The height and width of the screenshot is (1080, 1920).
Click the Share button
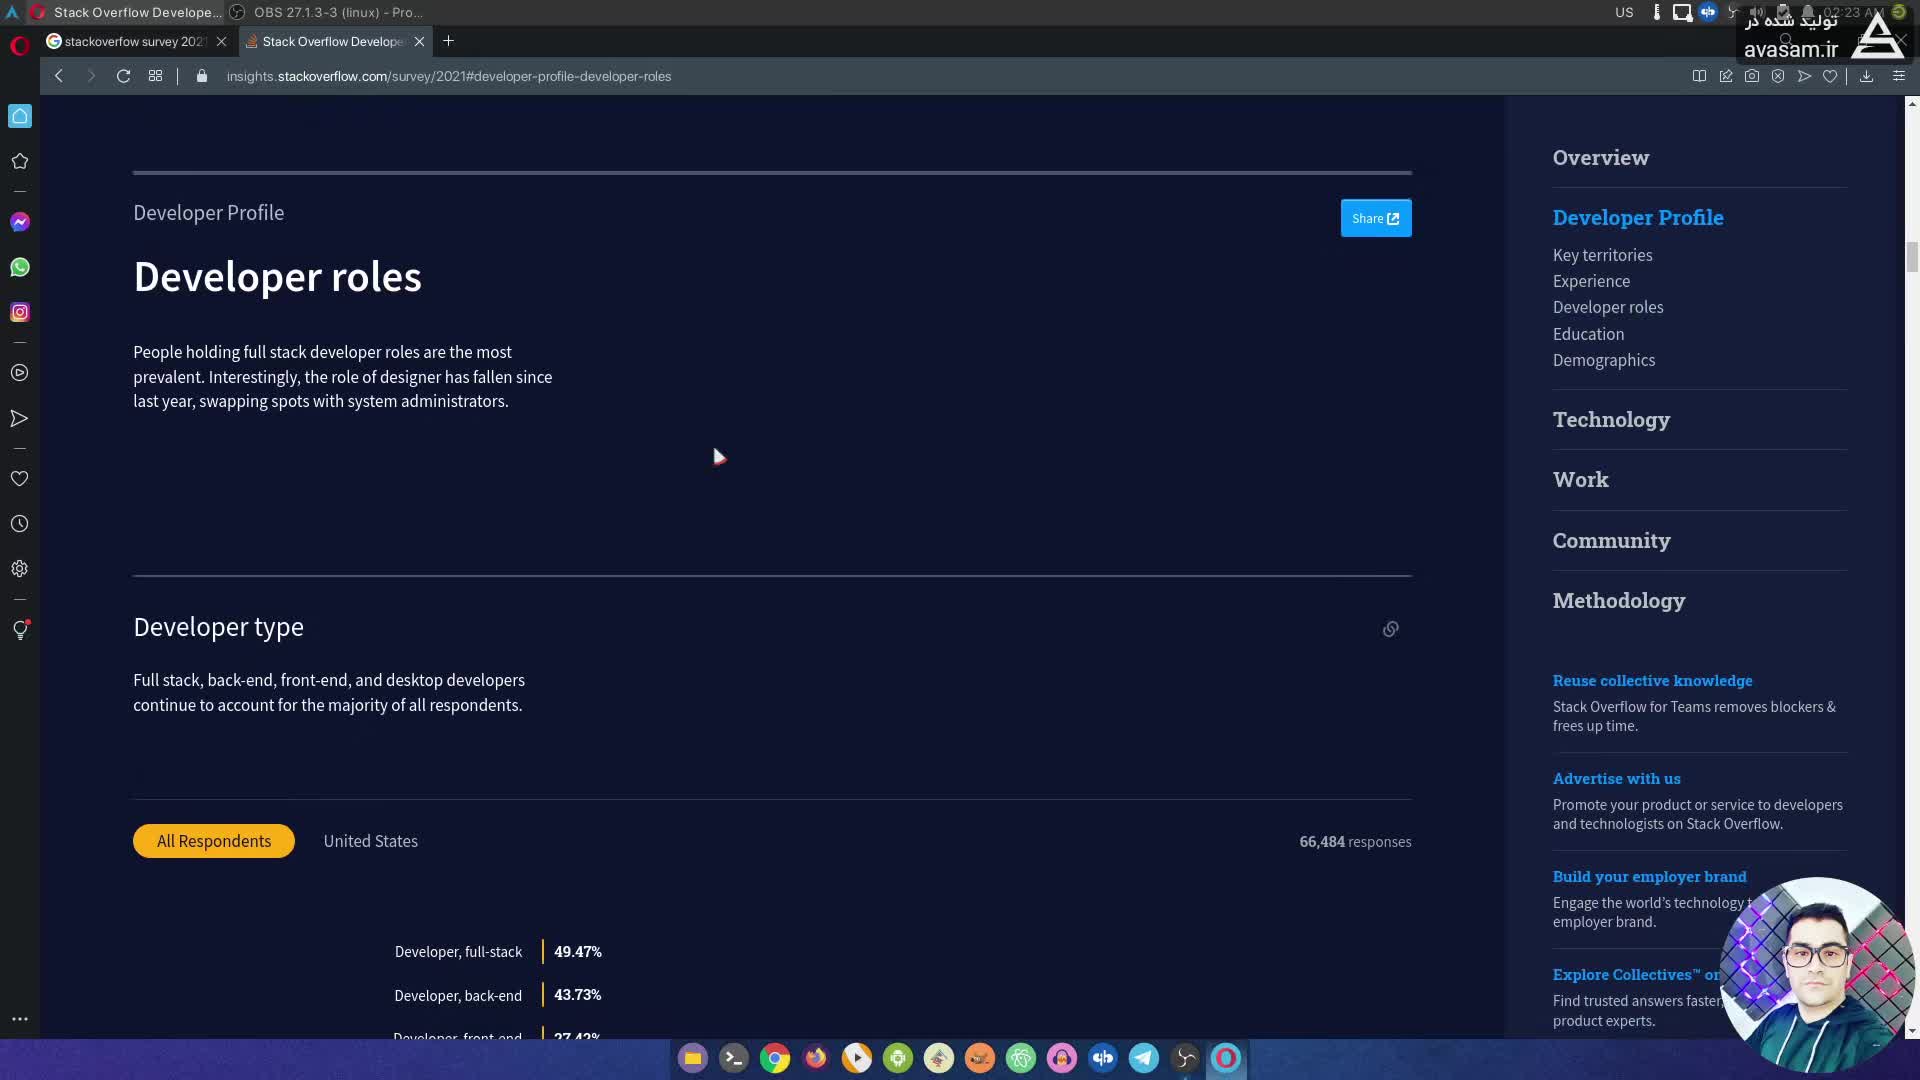pos(1375,218)
